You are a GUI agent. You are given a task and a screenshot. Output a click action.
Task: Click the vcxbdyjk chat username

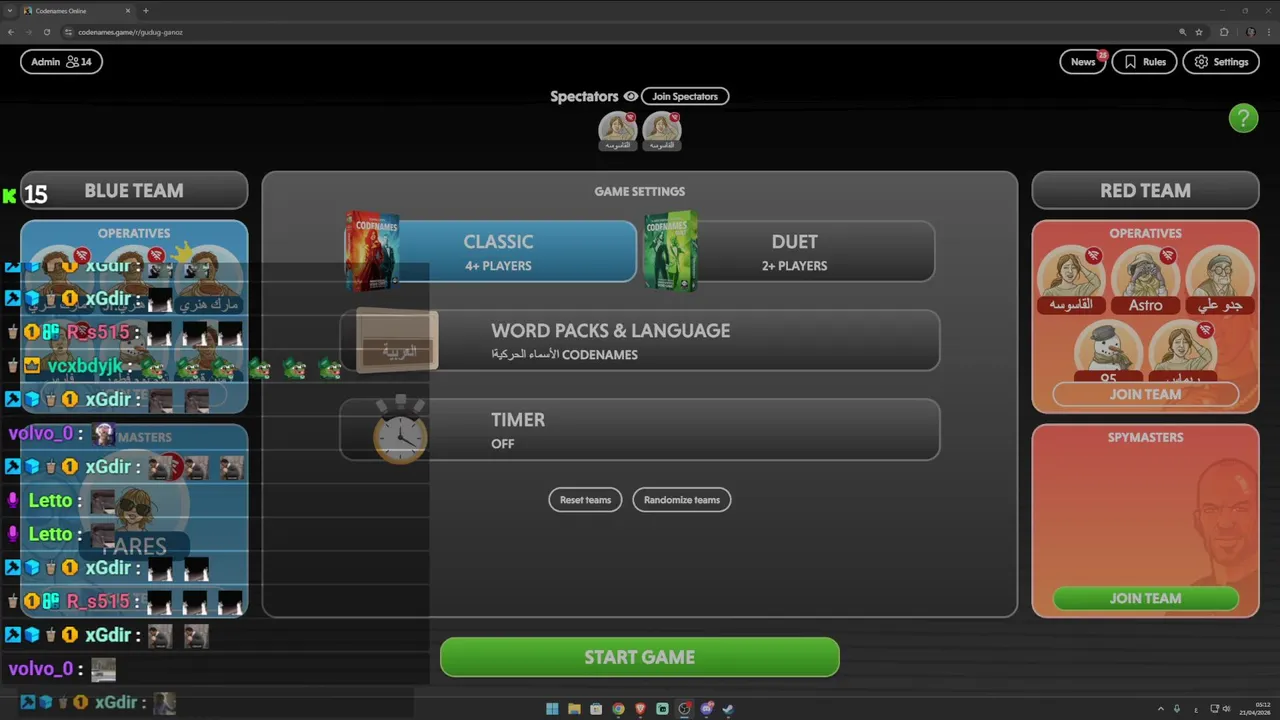(x=85, y=366)
